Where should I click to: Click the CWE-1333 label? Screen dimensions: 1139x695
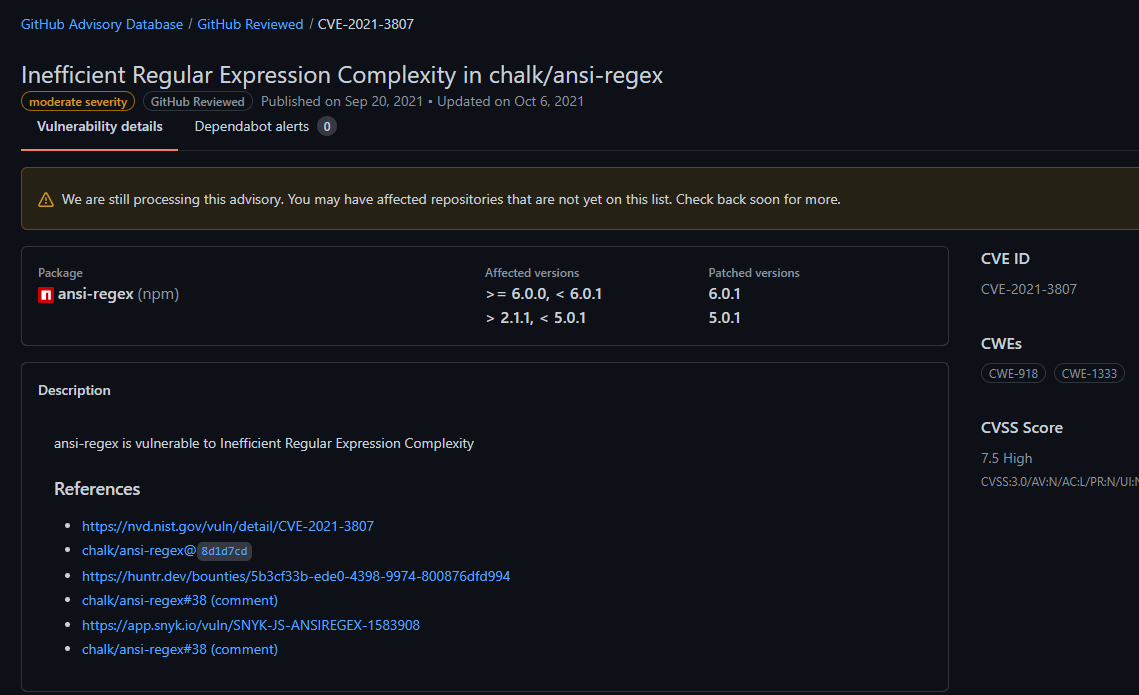point(1088,373)
